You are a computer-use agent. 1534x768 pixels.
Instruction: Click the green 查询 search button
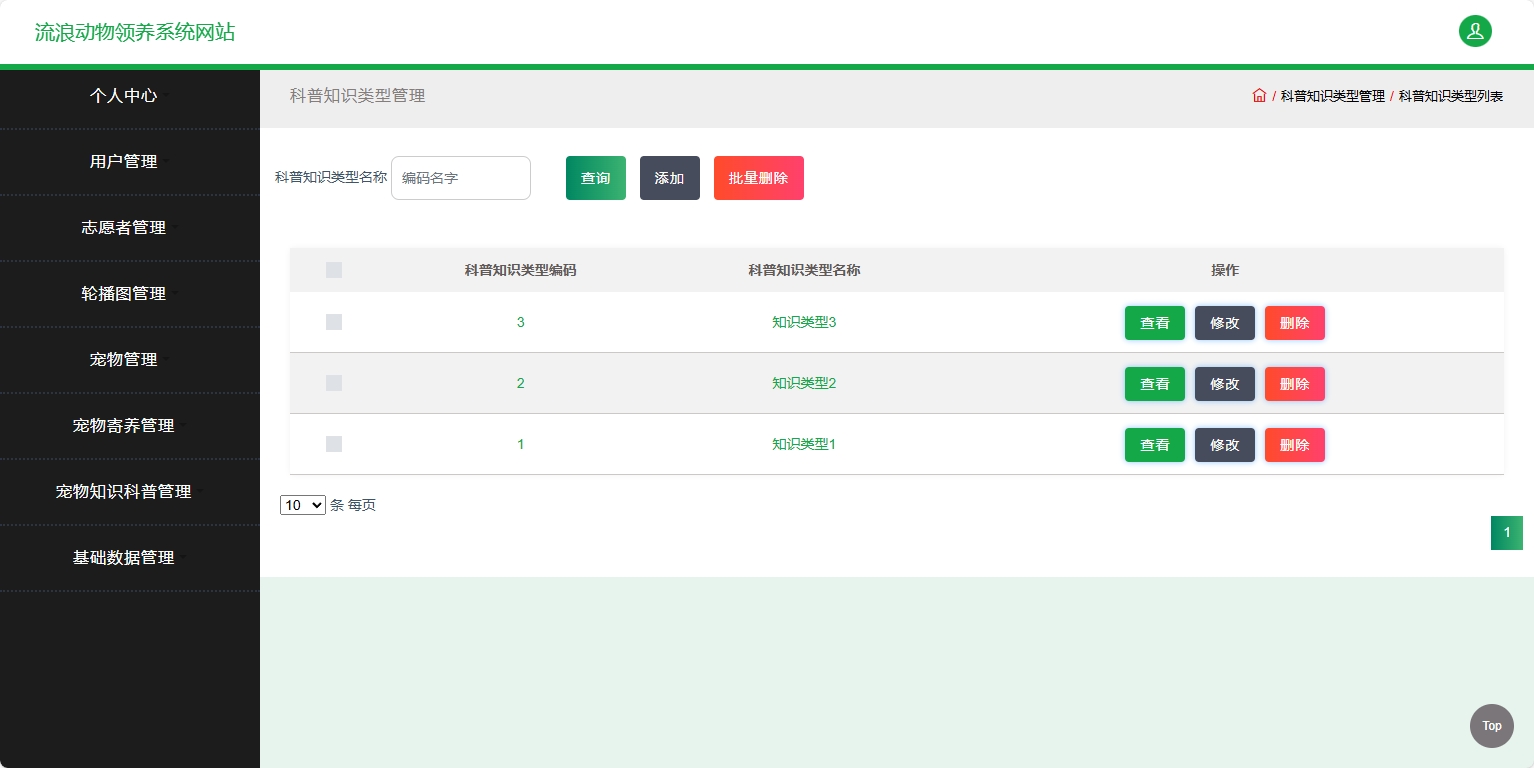pos(595,177)
